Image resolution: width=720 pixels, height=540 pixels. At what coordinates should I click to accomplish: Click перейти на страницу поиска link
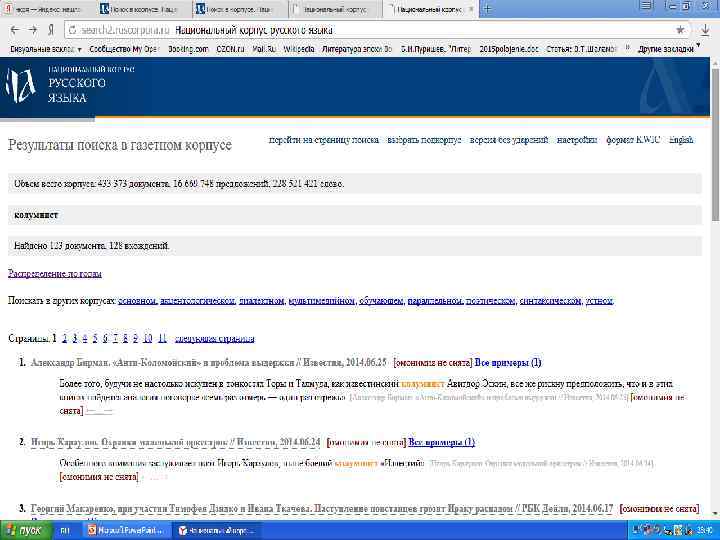point(324,140)
